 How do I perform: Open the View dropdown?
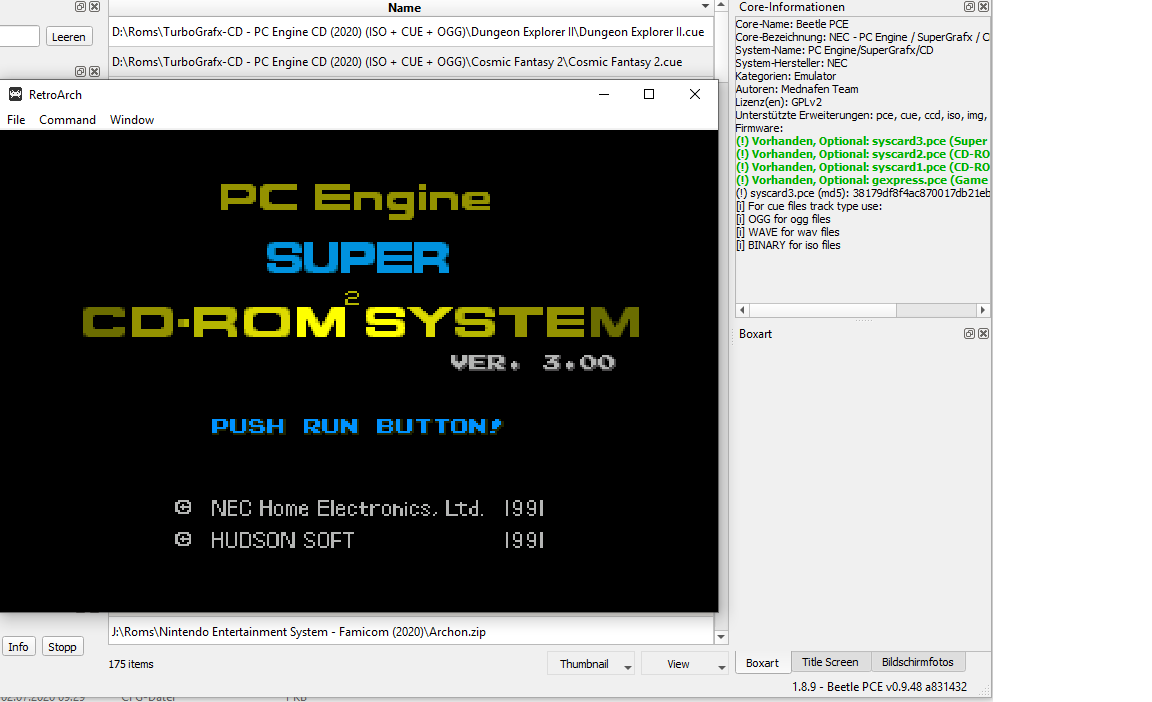[685, 664]
